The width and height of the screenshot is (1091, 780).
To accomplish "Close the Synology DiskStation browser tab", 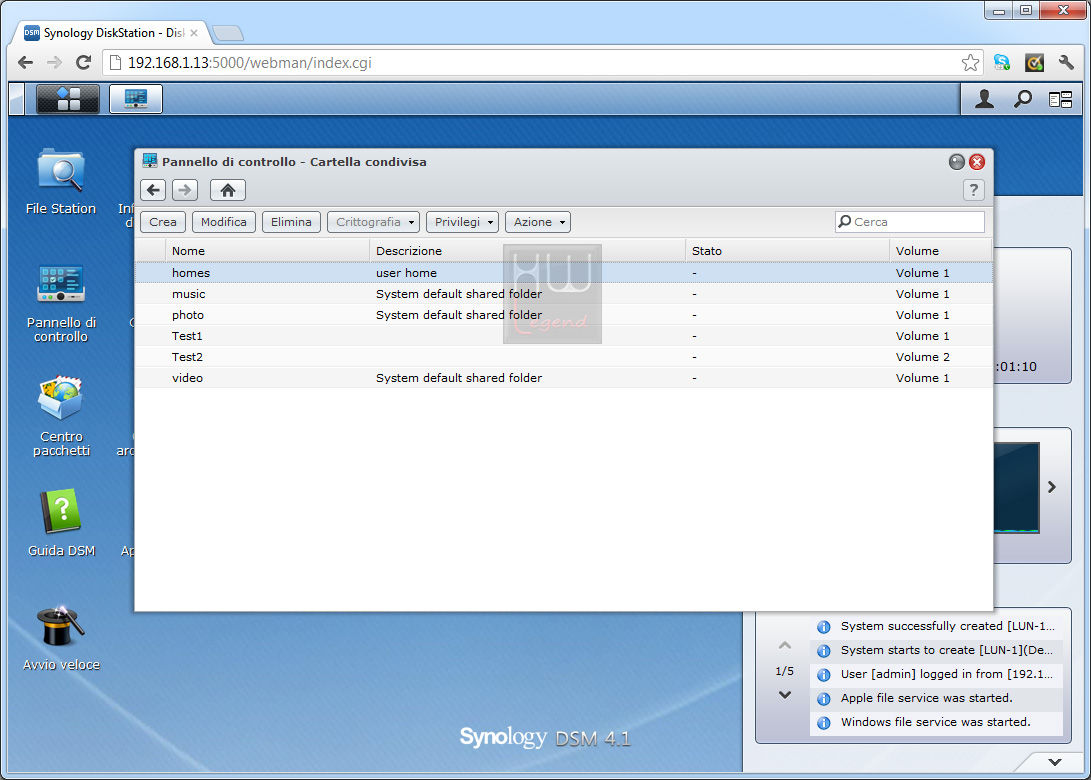I will 194,33.
